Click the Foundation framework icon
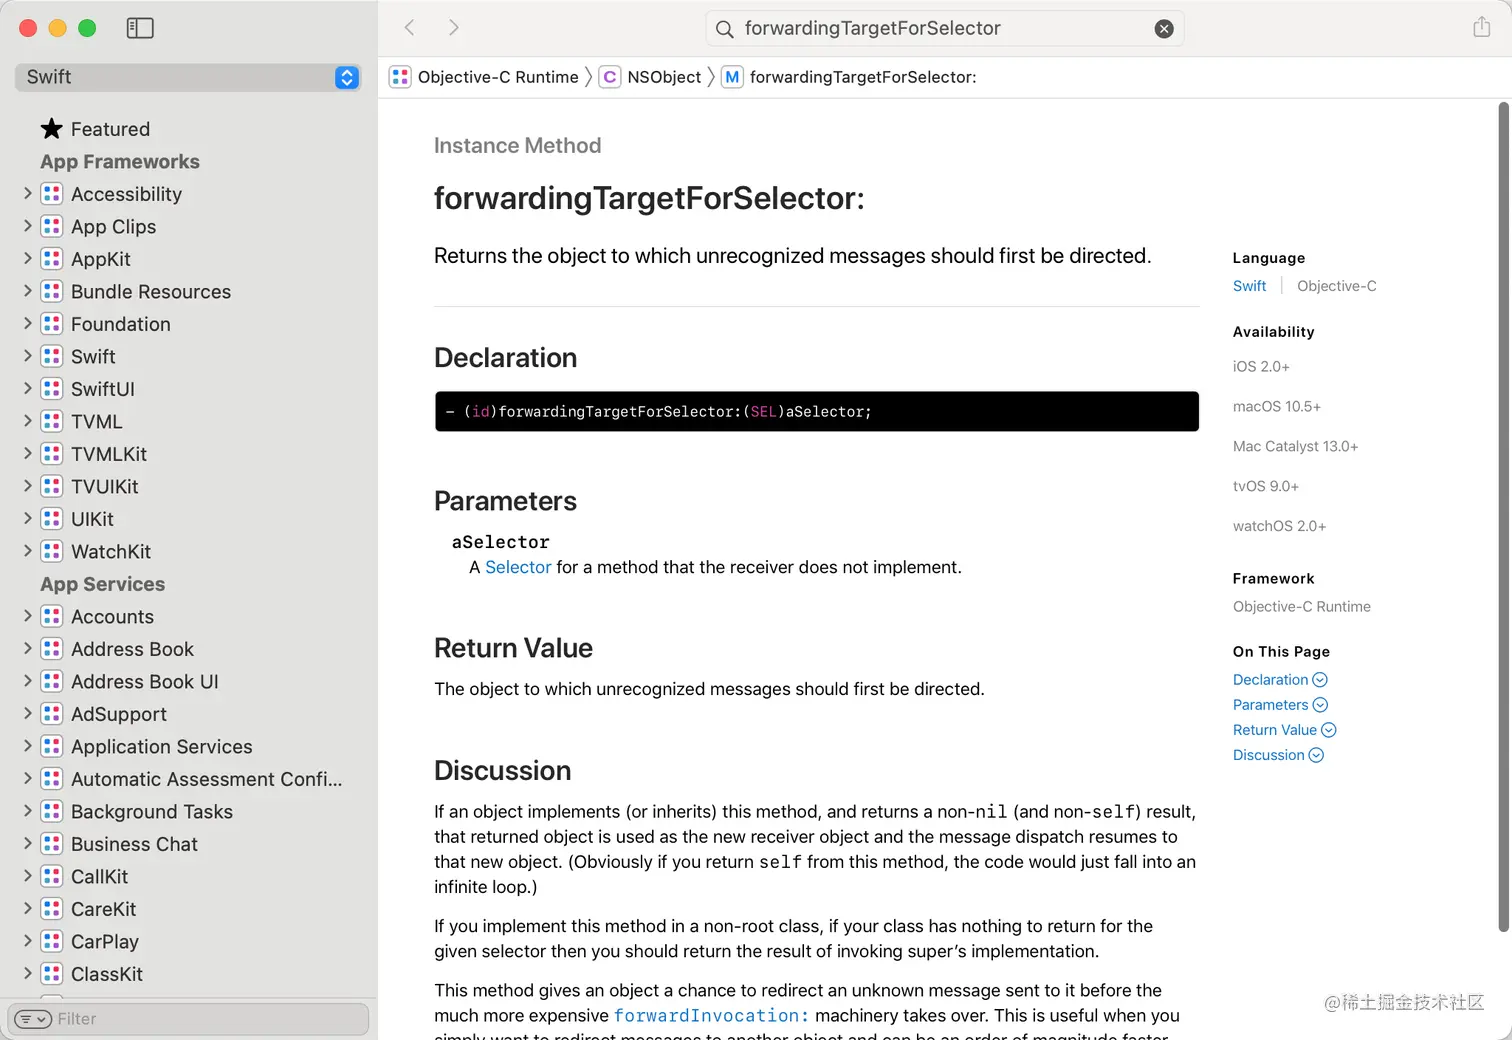Screen dimensions: 1512x1040 (52, 324)
